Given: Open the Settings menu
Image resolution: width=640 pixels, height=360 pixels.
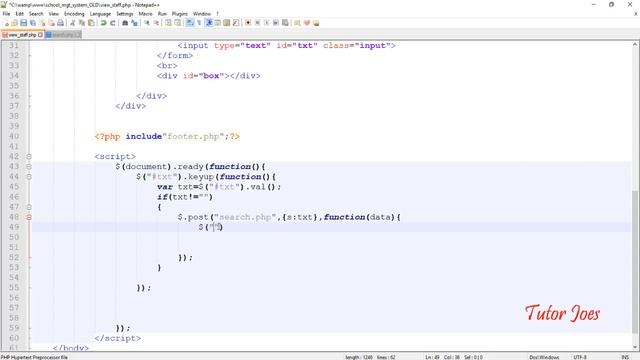Looking at the screenshot, I should click(124, 14).
